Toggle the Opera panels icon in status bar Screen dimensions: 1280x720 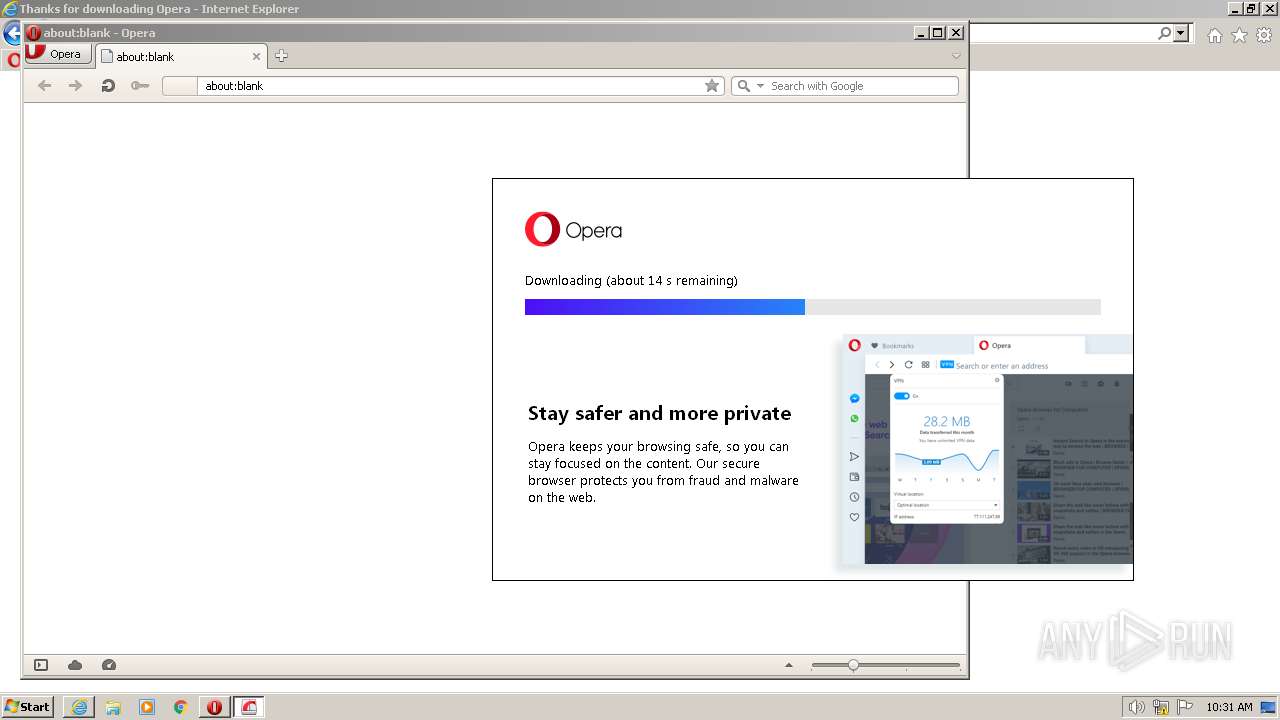(x=41, y=665)
